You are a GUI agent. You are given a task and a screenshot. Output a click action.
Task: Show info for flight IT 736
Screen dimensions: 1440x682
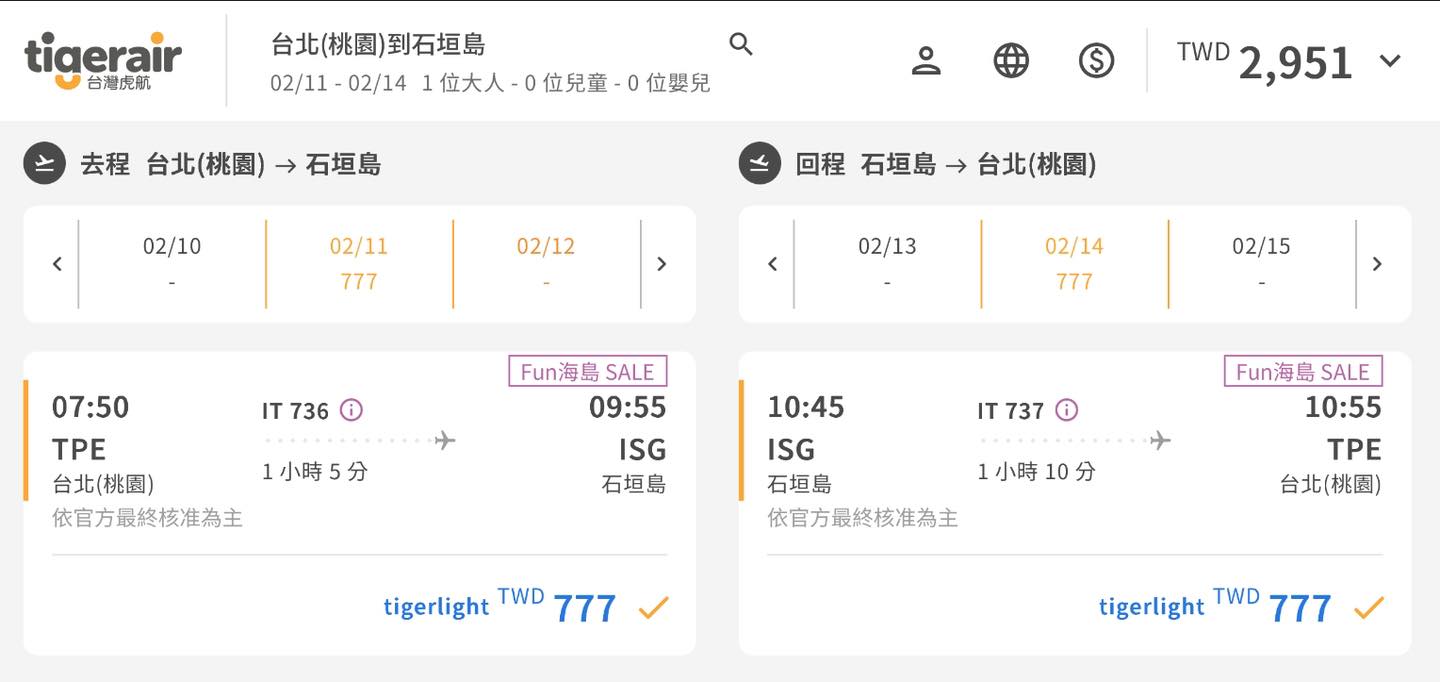coord(351,410)
